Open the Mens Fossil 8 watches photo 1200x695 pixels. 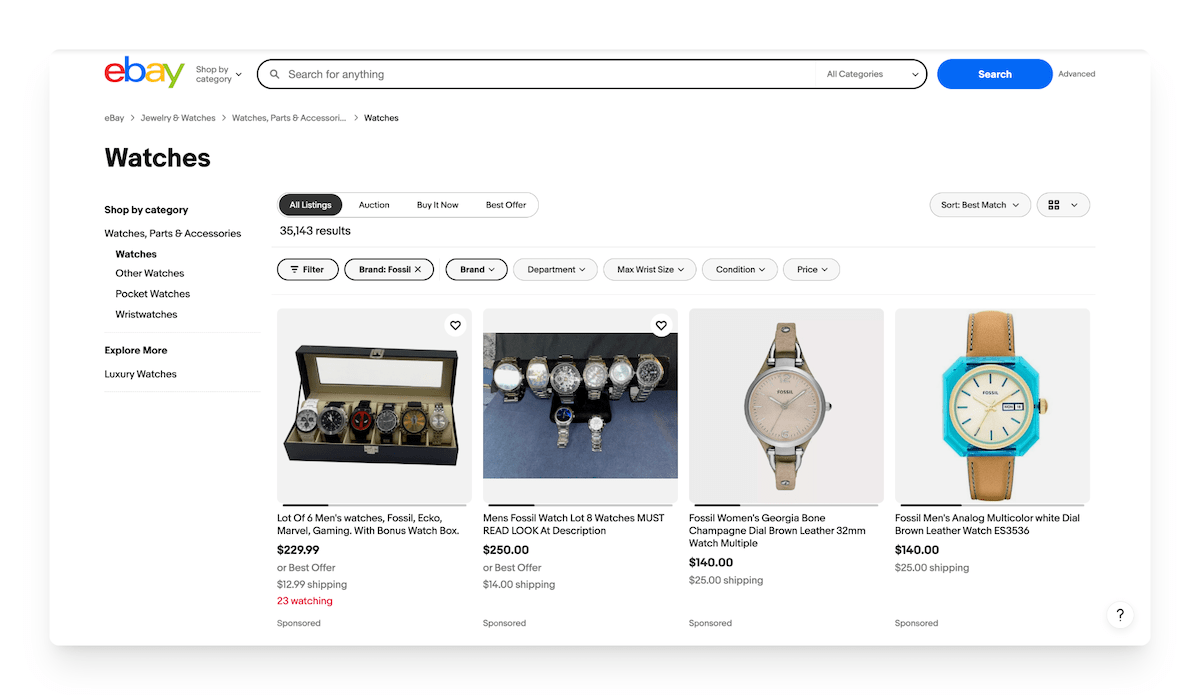(580, 405)
